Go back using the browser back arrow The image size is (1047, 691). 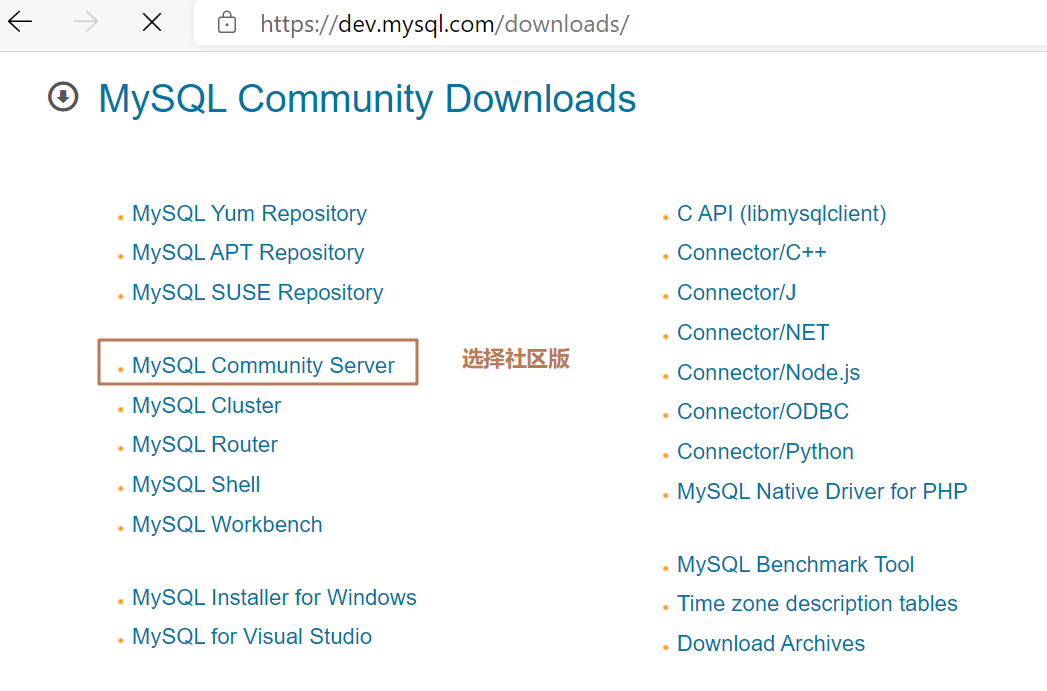point(20,22)
